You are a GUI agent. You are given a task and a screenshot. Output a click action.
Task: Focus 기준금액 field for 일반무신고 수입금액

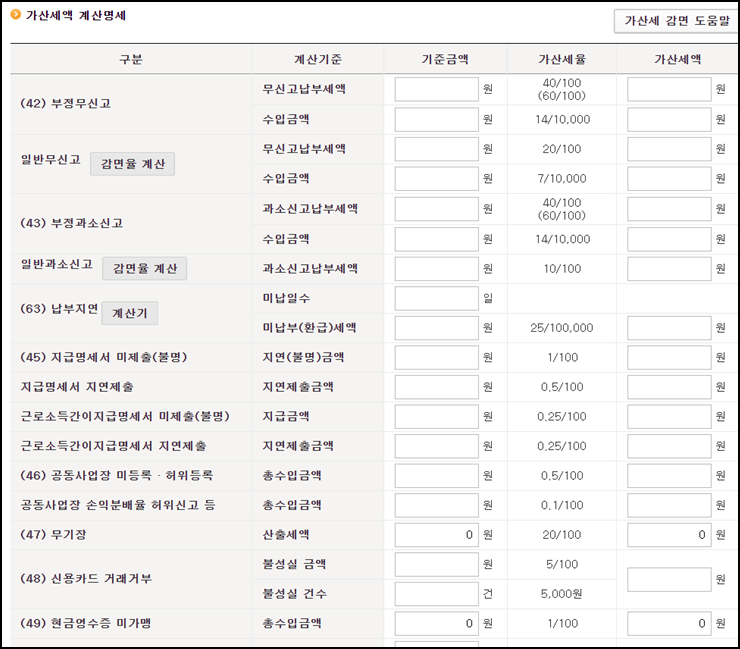tap(437, 178)
